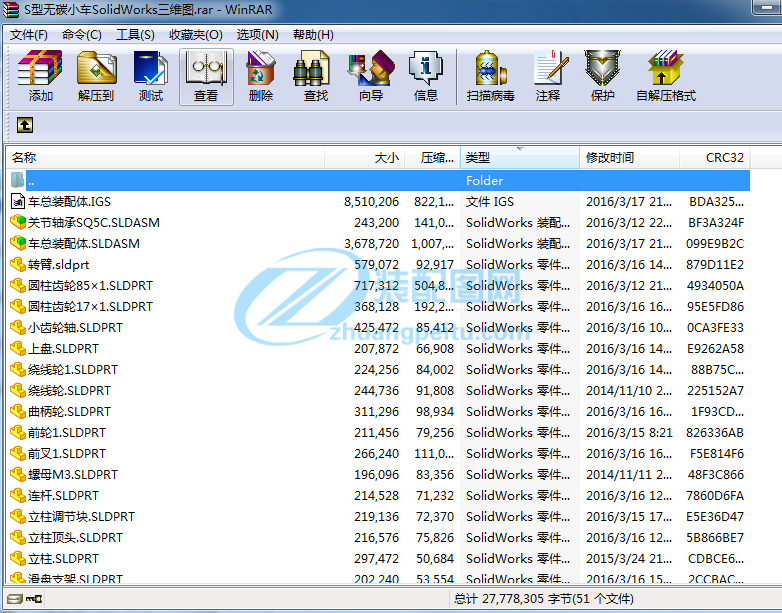This screenshot has width=782, height=613.
Task: Click the Add (添加) toolbar icon
Action: pos(40,68)
